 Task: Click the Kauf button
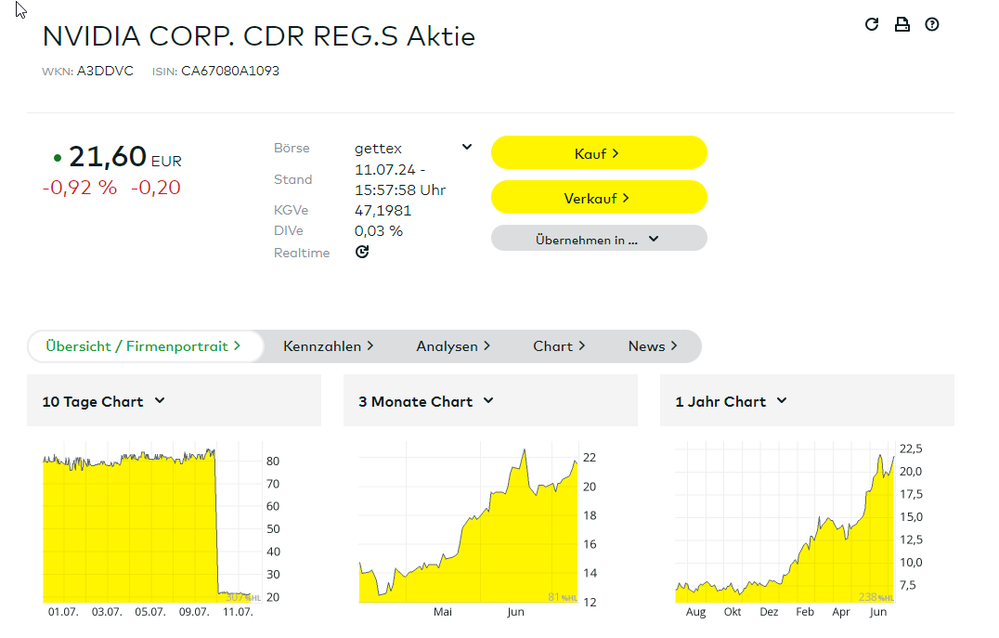599,153
